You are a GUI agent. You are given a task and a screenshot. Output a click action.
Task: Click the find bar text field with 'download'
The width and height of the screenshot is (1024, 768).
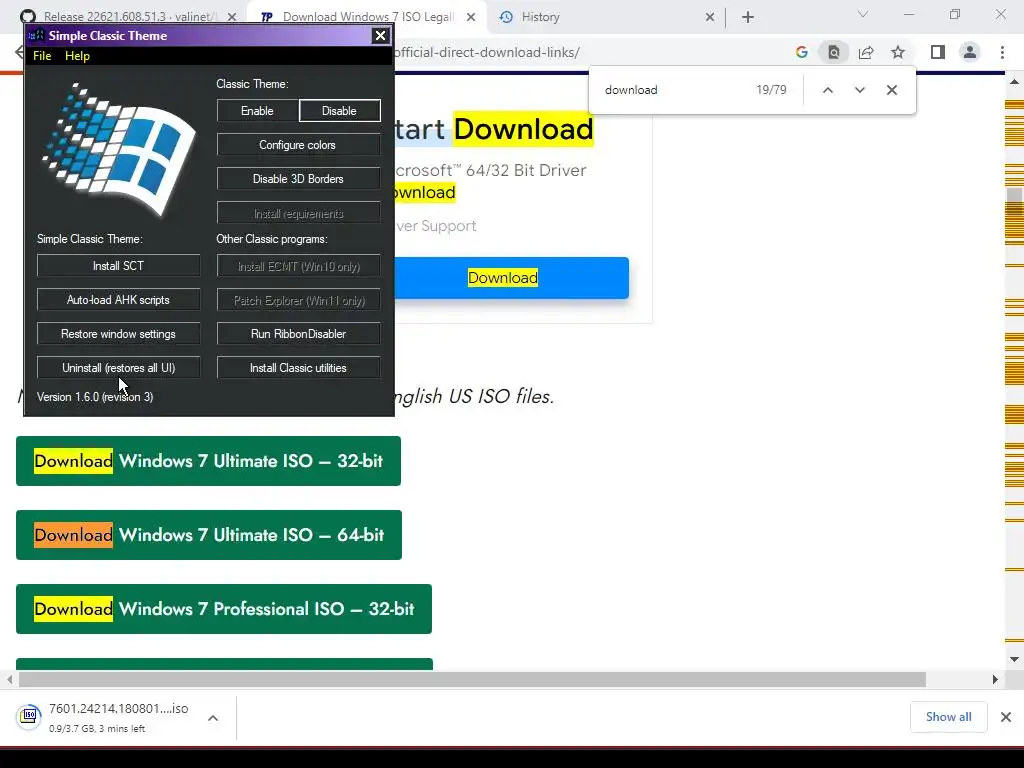pos(673,90)
